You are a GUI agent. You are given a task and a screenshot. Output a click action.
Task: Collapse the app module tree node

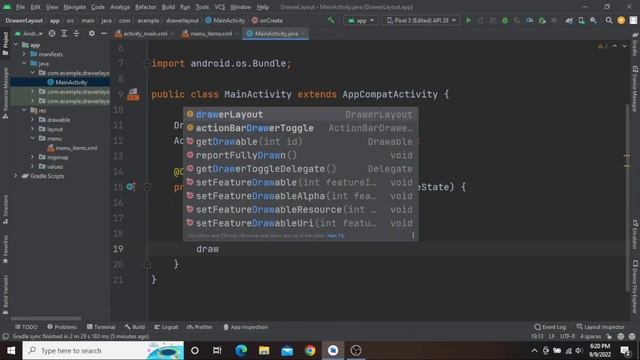tap(16, 44)
